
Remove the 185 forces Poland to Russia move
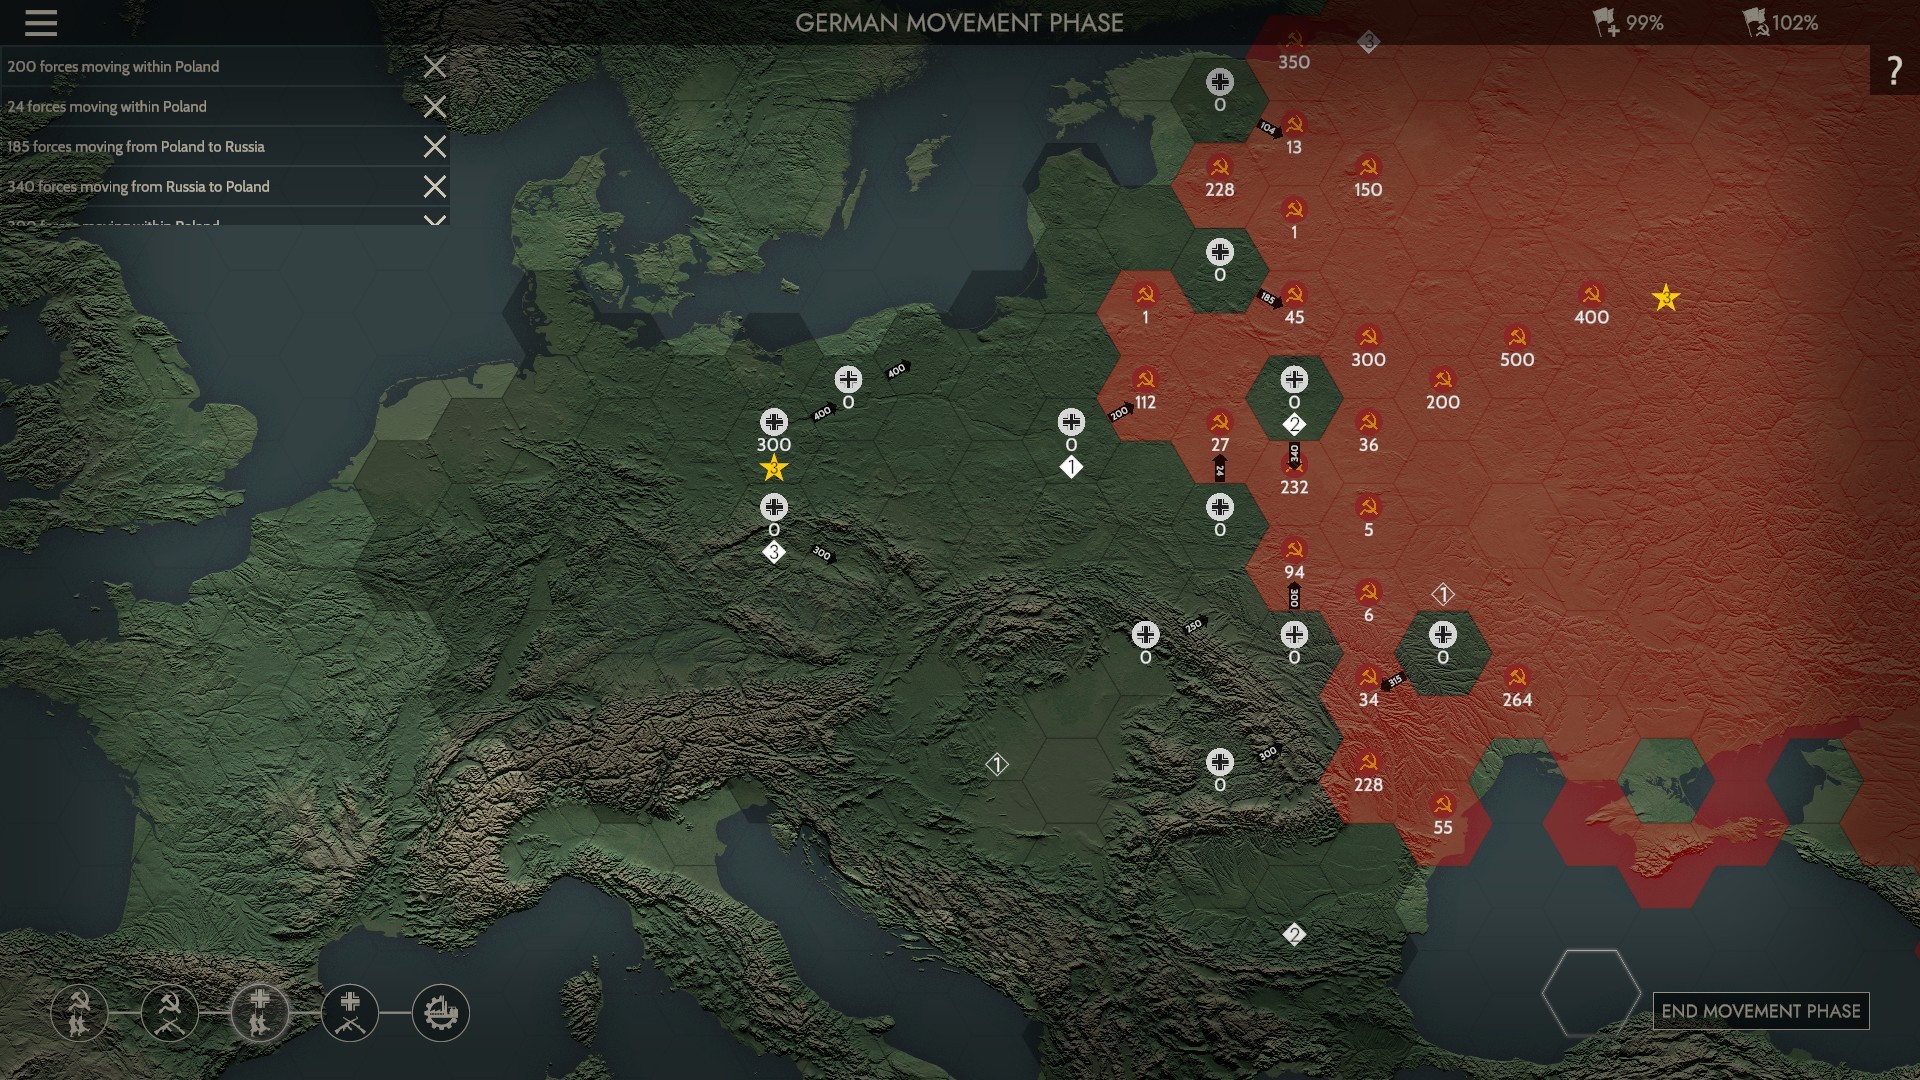(x=434, y=147)
